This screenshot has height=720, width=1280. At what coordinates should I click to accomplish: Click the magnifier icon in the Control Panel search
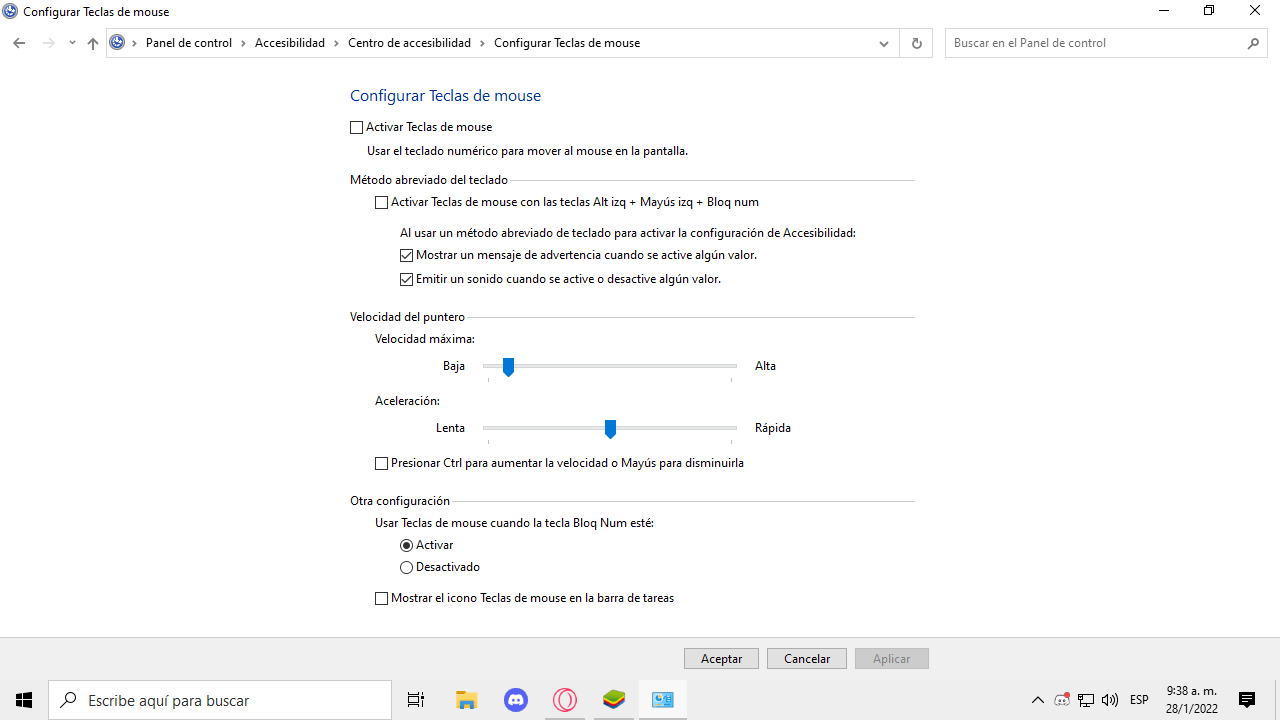coord(1253,43)
